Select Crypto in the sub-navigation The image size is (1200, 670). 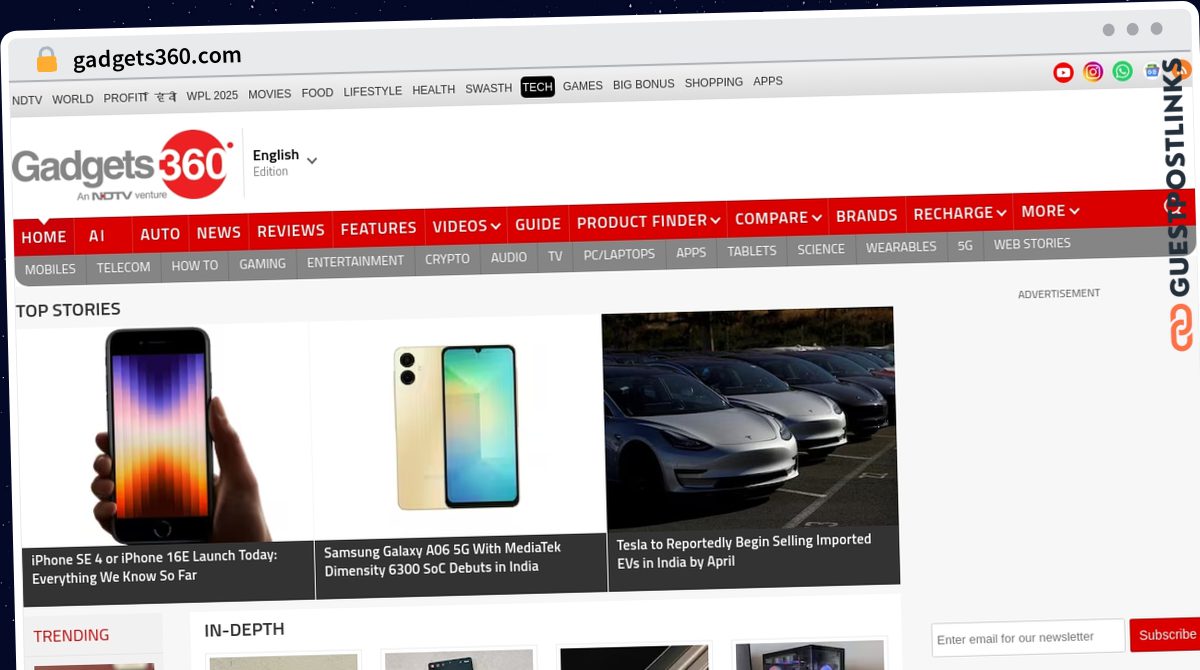click(x=447, y=259)
